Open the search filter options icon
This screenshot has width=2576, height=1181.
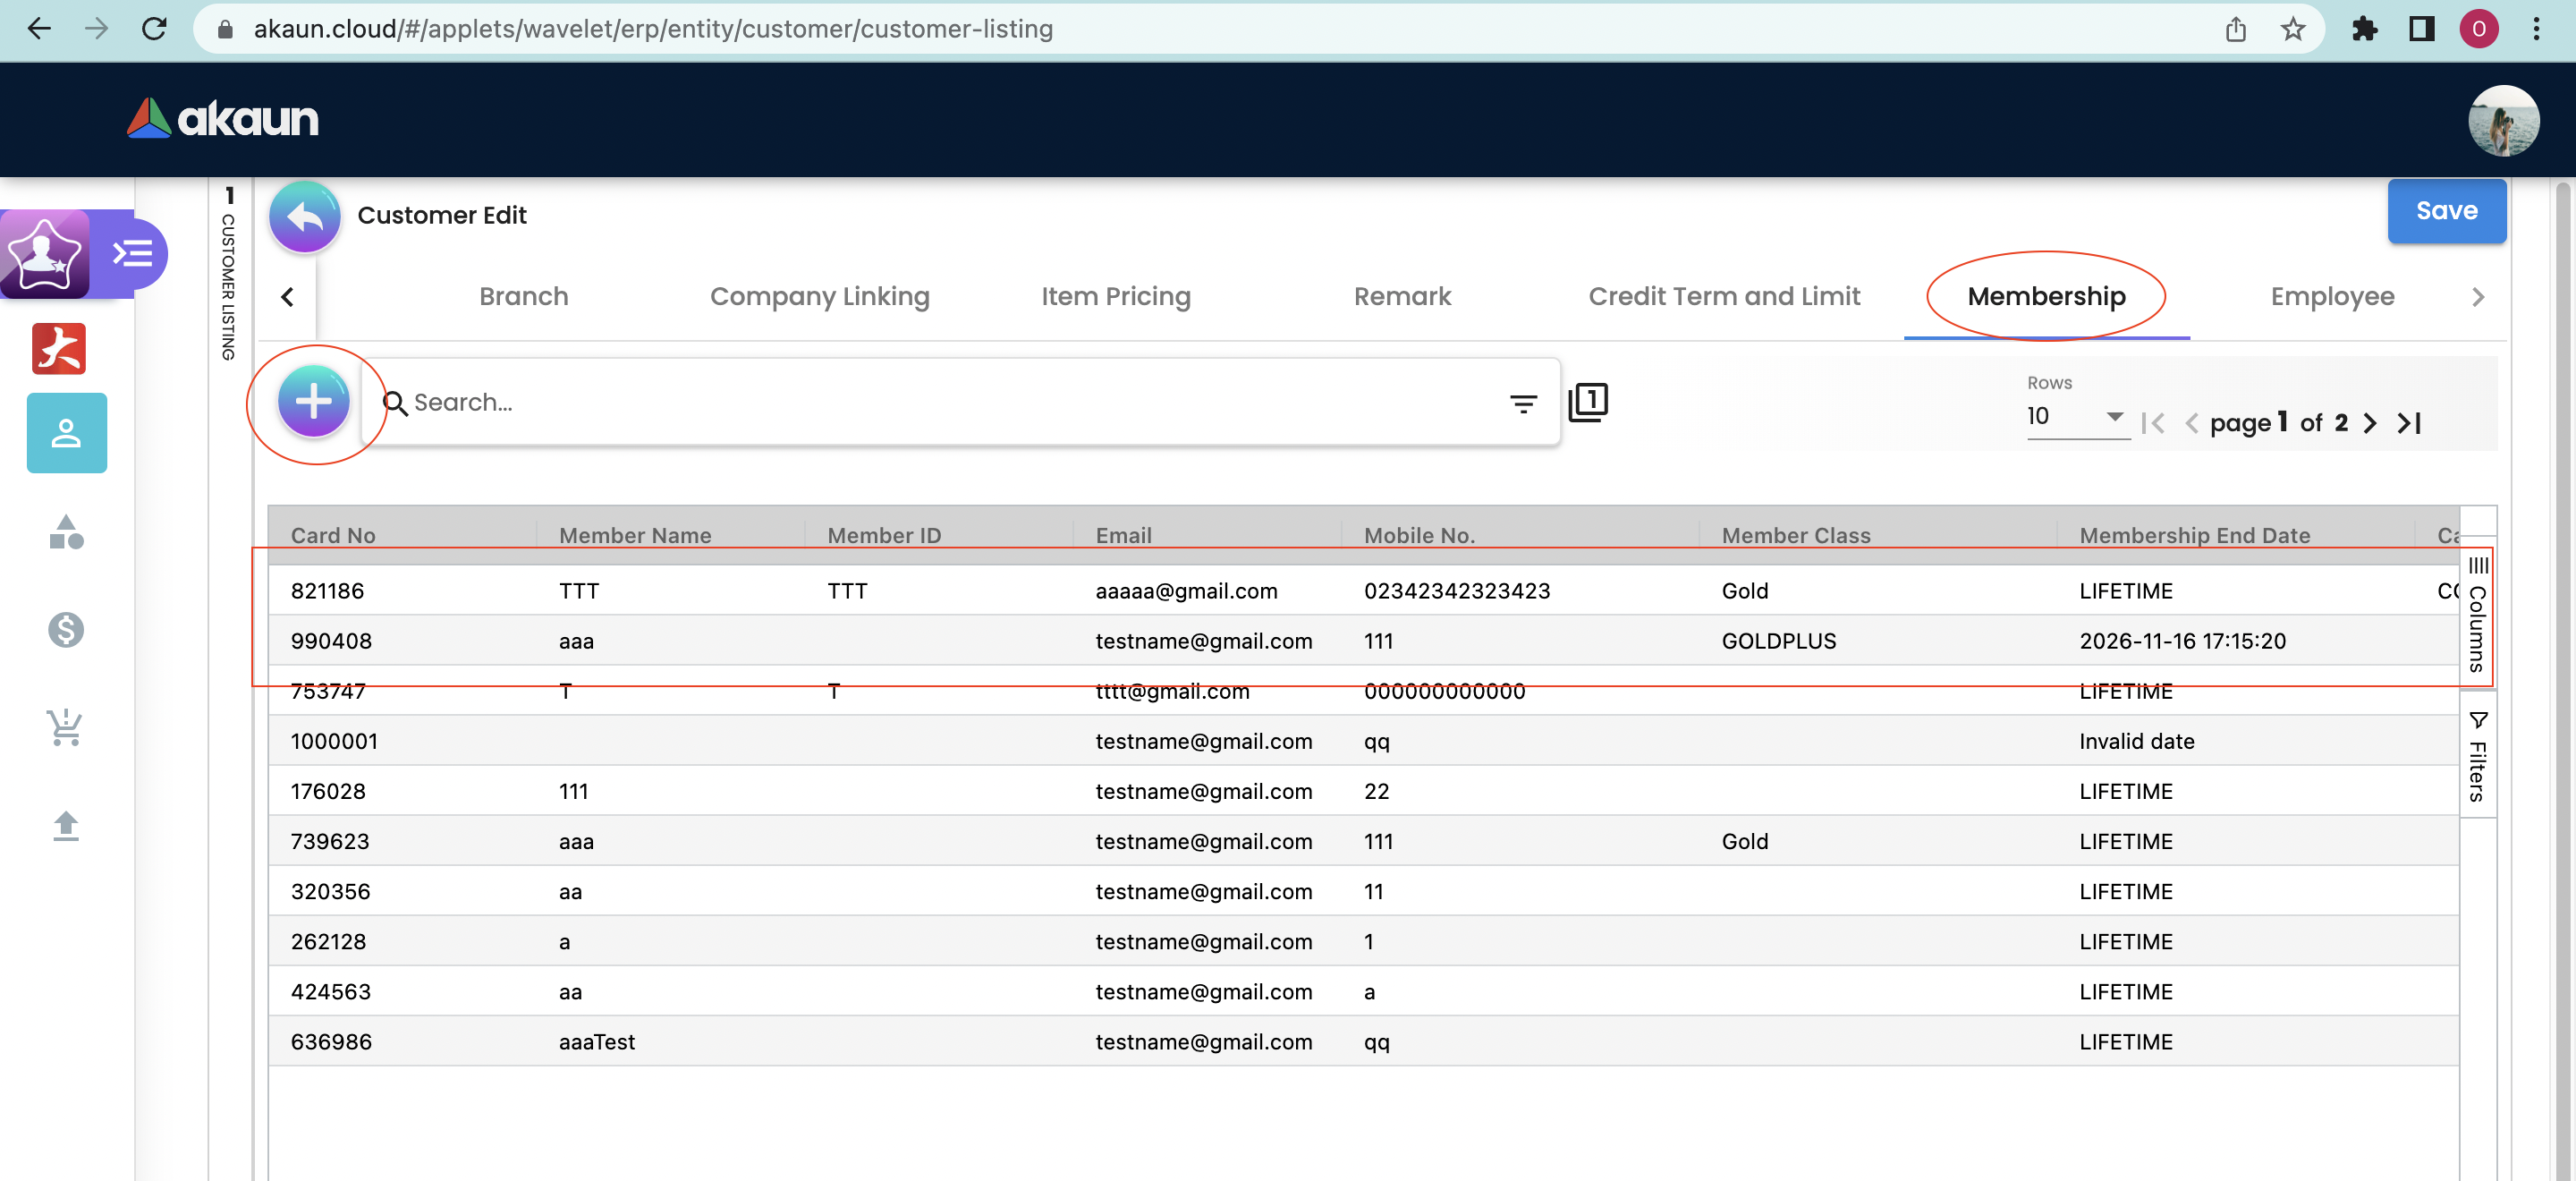pyautogui.click(x=1522, y=404)
